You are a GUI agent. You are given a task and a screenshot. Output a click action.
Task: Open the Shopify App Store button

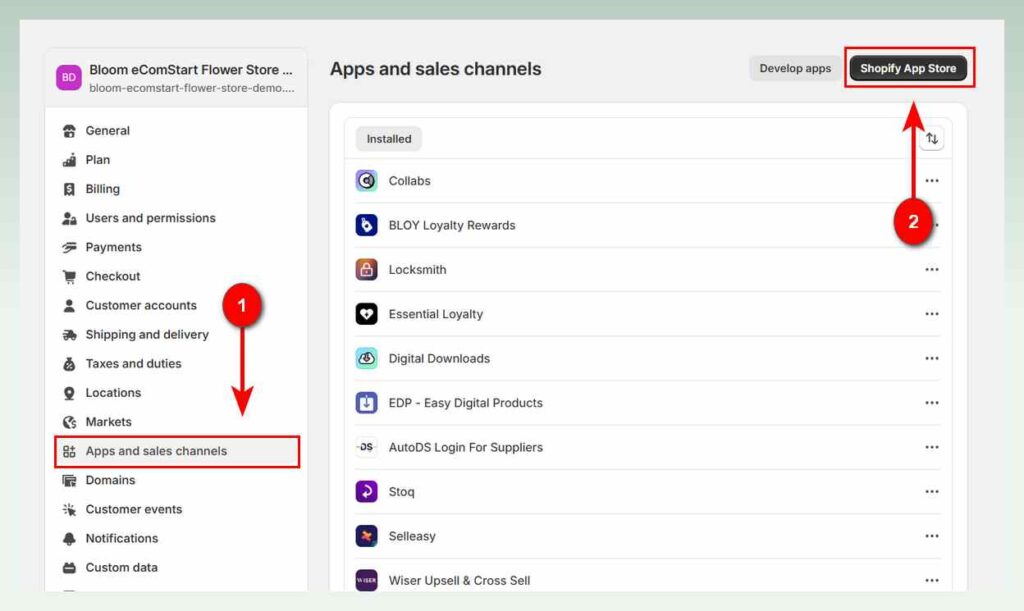click(x=908, y=68)
